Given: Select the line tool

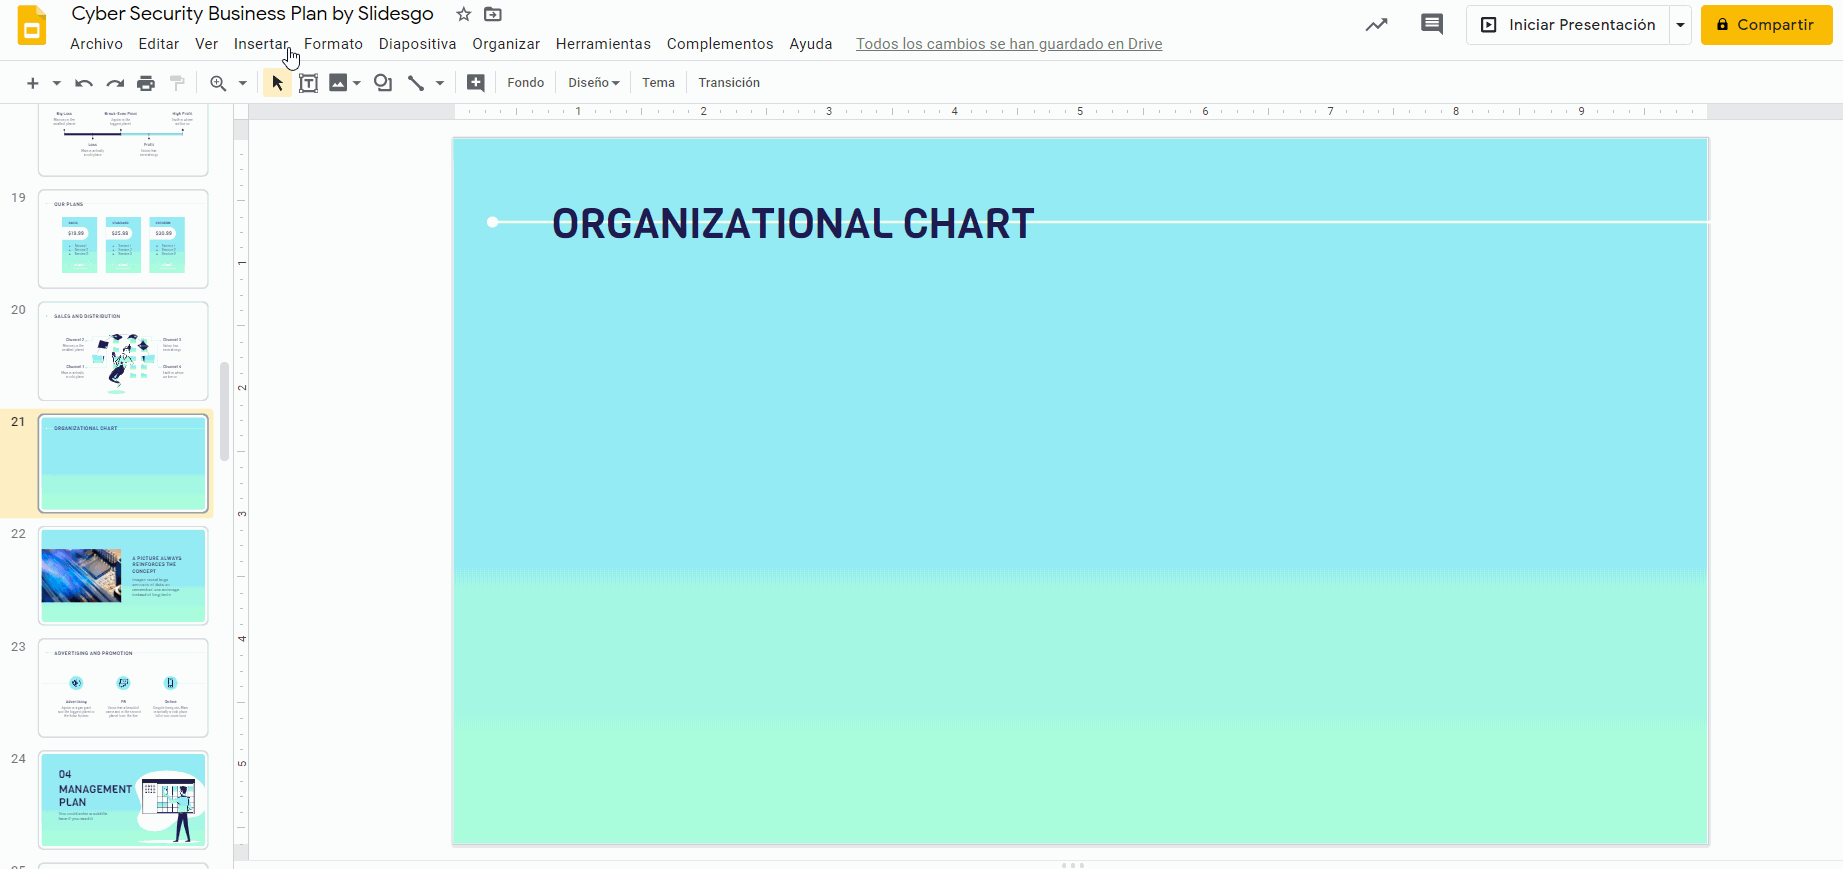Looking at the screenshot, I should tap(416, 83).
